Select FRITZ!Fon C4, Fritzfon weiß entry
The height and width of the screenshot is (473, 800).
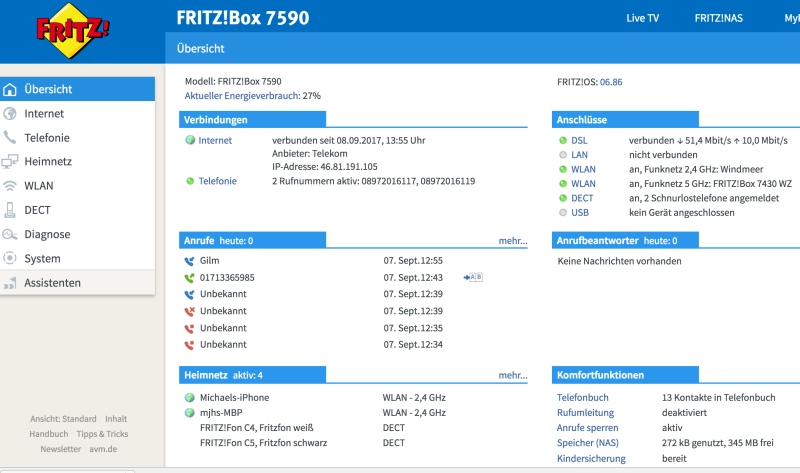point(257,428)
